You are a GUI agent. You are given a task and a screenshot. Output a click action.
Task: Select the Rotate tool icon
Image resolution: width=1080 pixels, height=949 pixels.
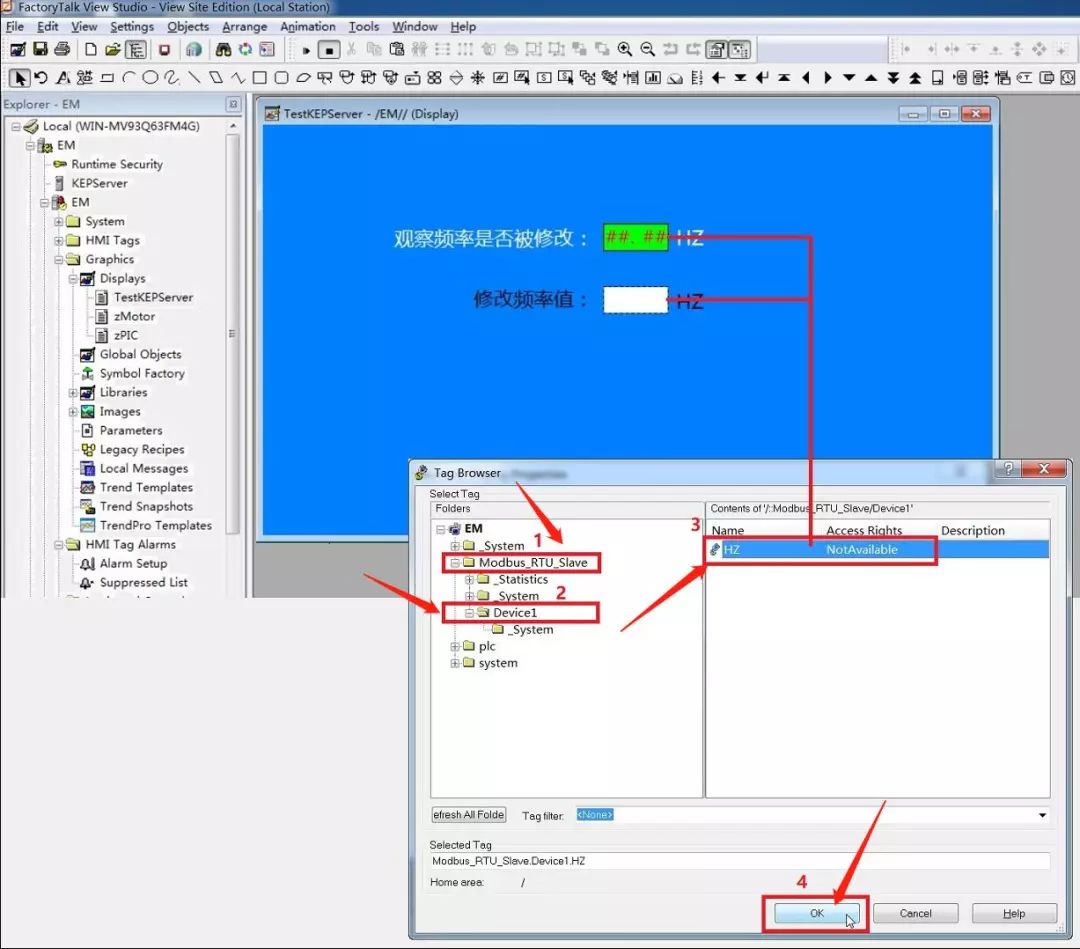coord(41,78)
